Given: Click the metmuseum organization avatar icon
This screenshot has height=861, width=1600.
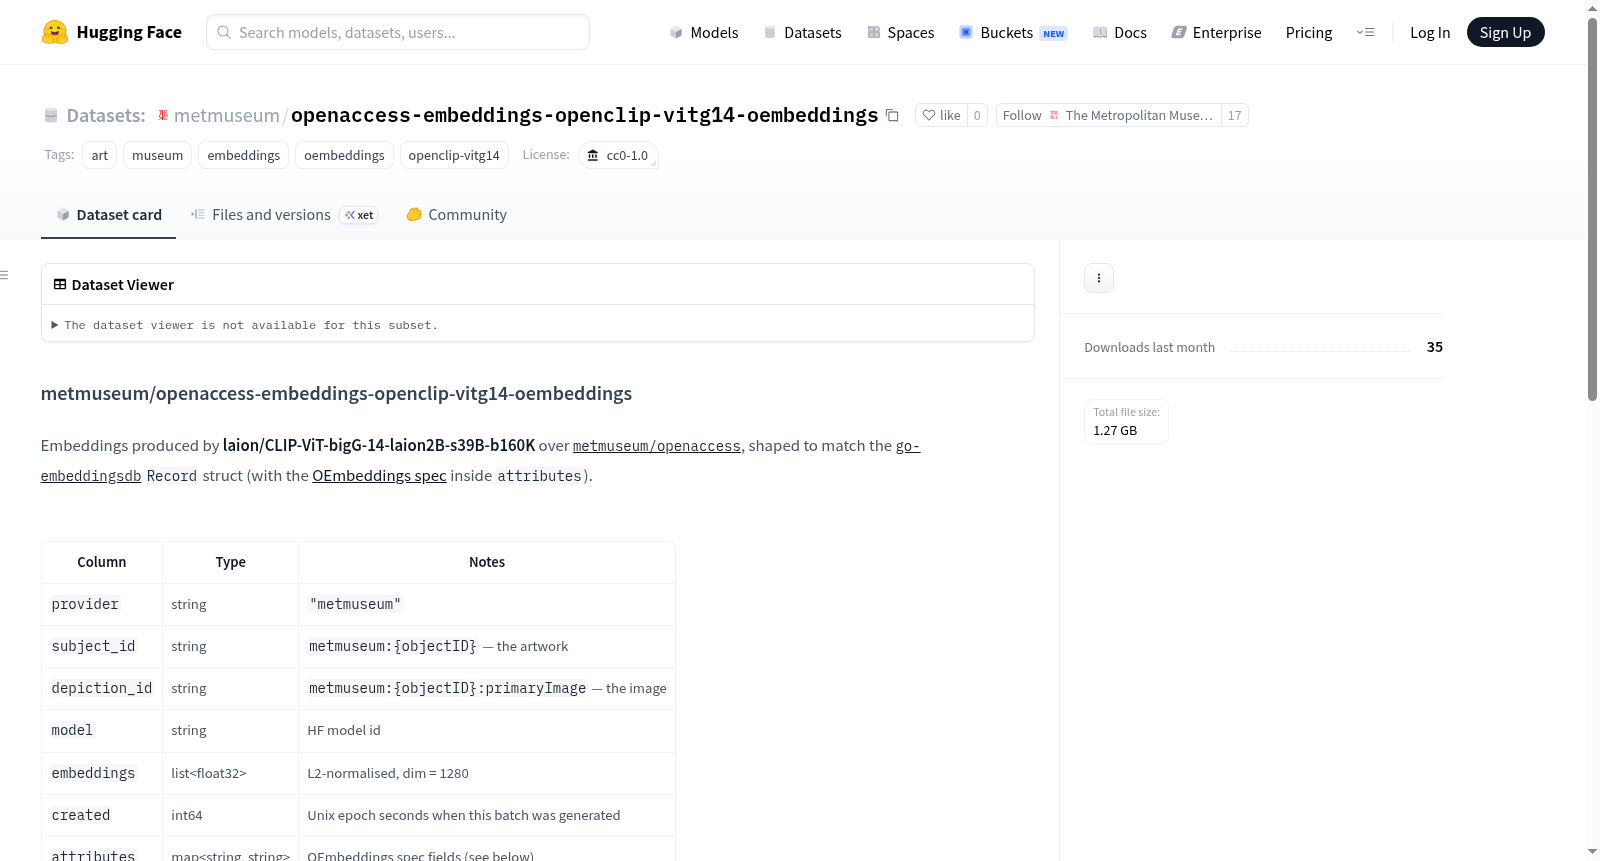Looking at the screenshot, I should pos(163,115).
